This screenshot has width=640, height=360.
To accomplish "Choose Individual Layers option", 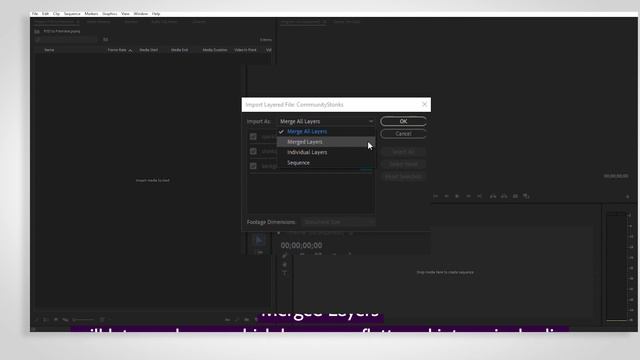I will click(326, 152).
